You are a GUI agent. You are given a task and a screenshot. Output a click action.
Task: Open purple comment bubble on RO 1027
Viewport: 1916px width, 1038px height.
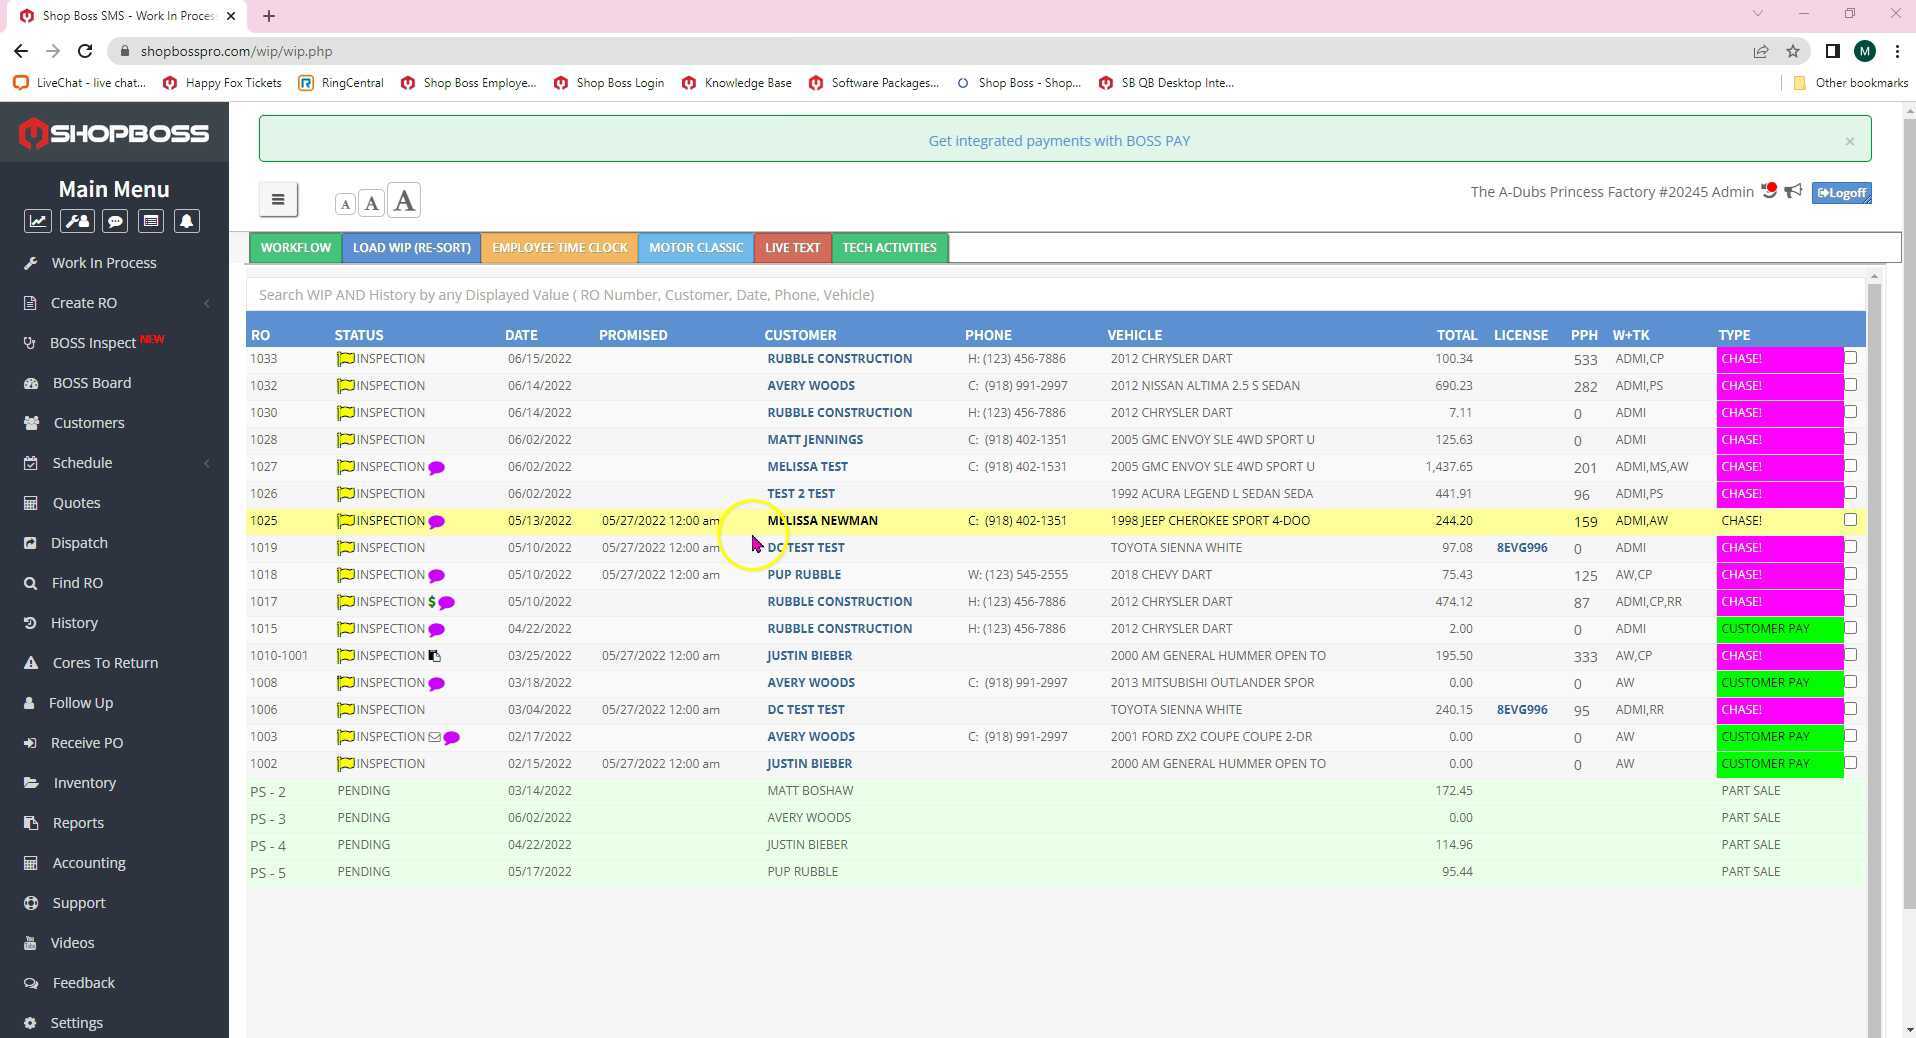(436, 468)
